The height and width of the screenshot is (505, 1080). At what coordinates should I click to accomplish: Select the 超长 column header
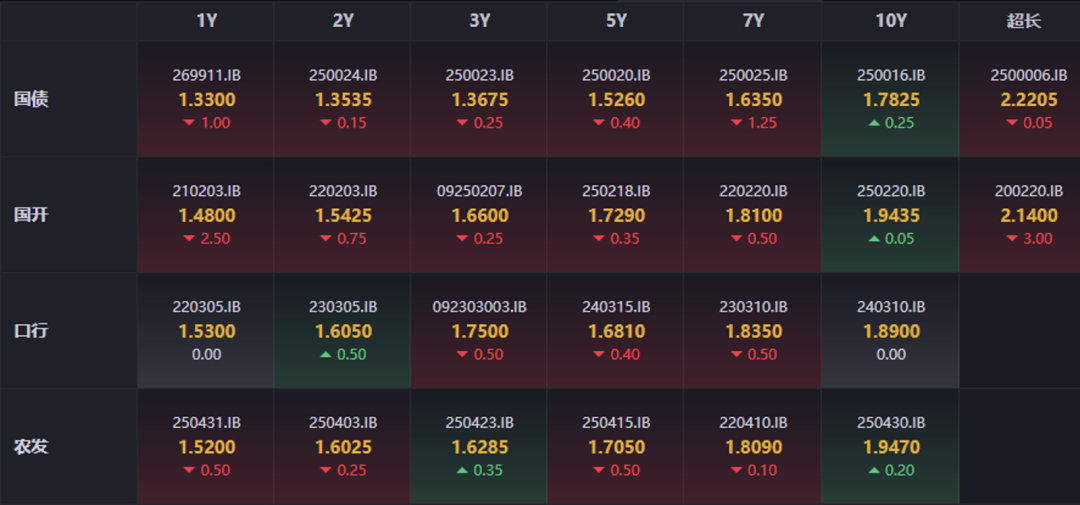pyautogui.click(x=1024, y=21)
